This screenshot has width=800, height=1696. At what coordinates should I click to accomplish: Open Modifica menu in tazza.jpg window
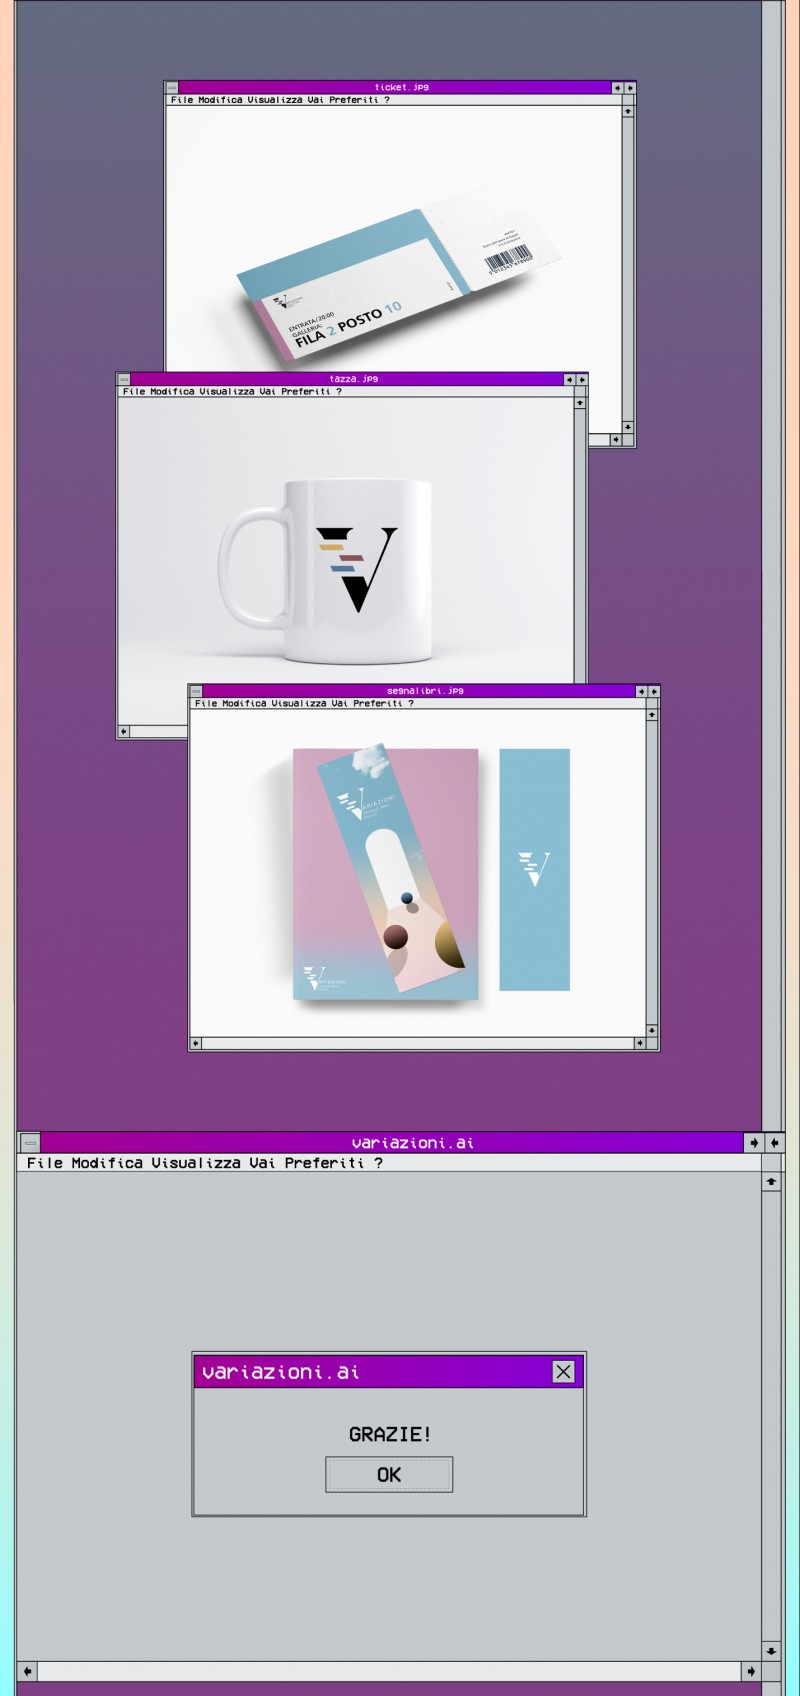tap(171, 392)
